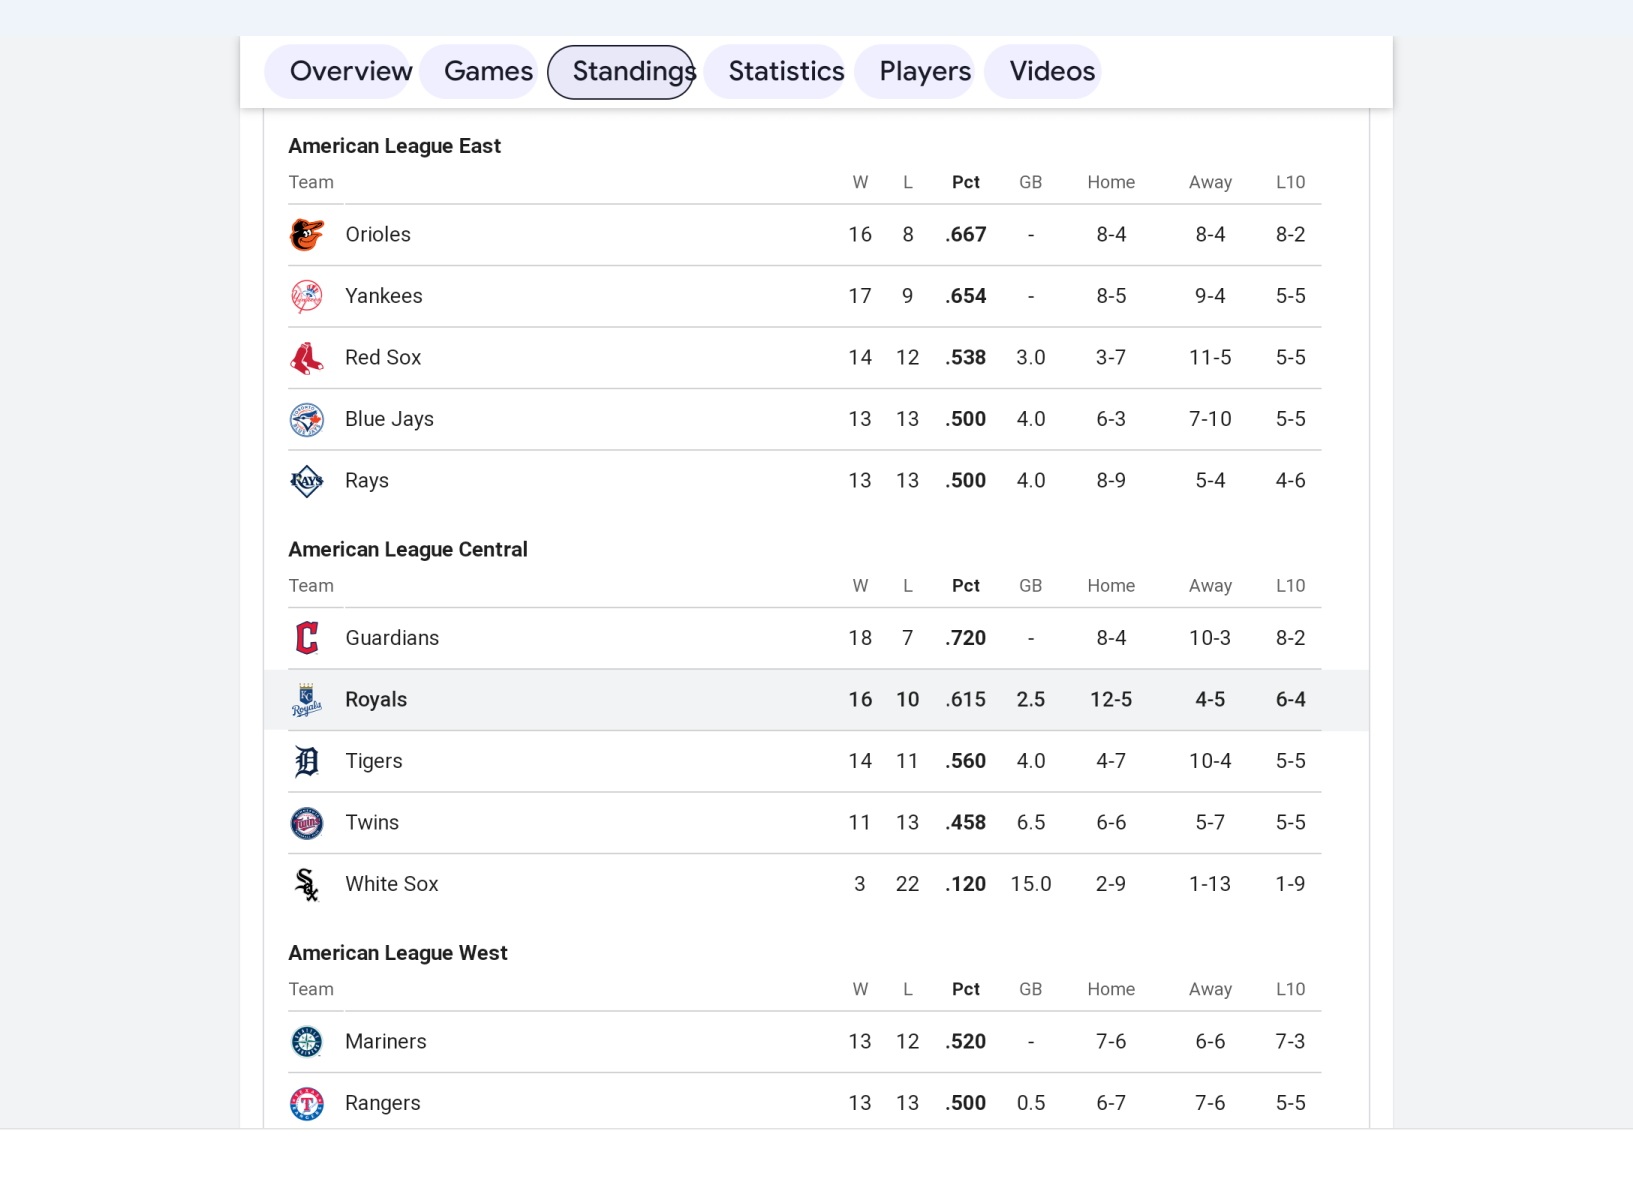Click the Guardians team logo

coord(307,638)
